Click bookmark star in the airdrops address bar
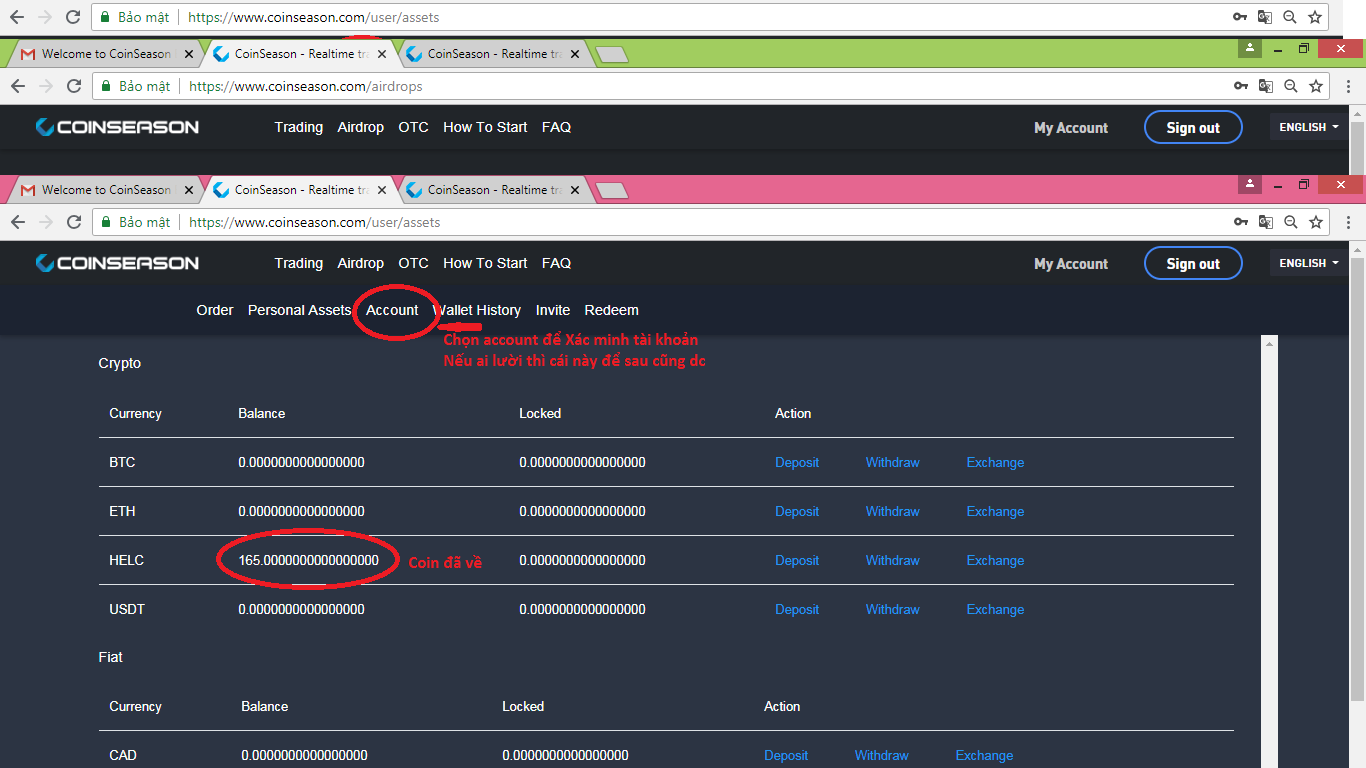Image resolution: width=1366 pixels, height=768 pixels. [1316, 86]
